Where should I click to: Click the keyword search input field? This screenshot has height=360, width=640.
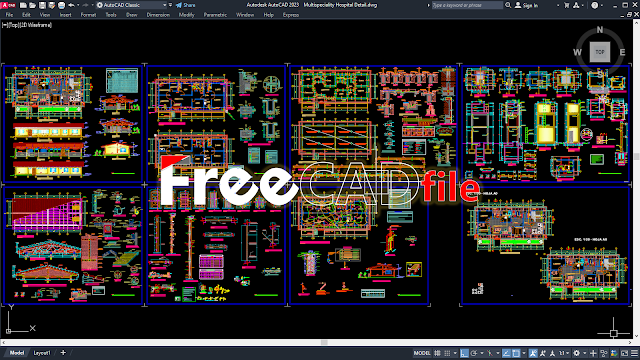[467, 5]
